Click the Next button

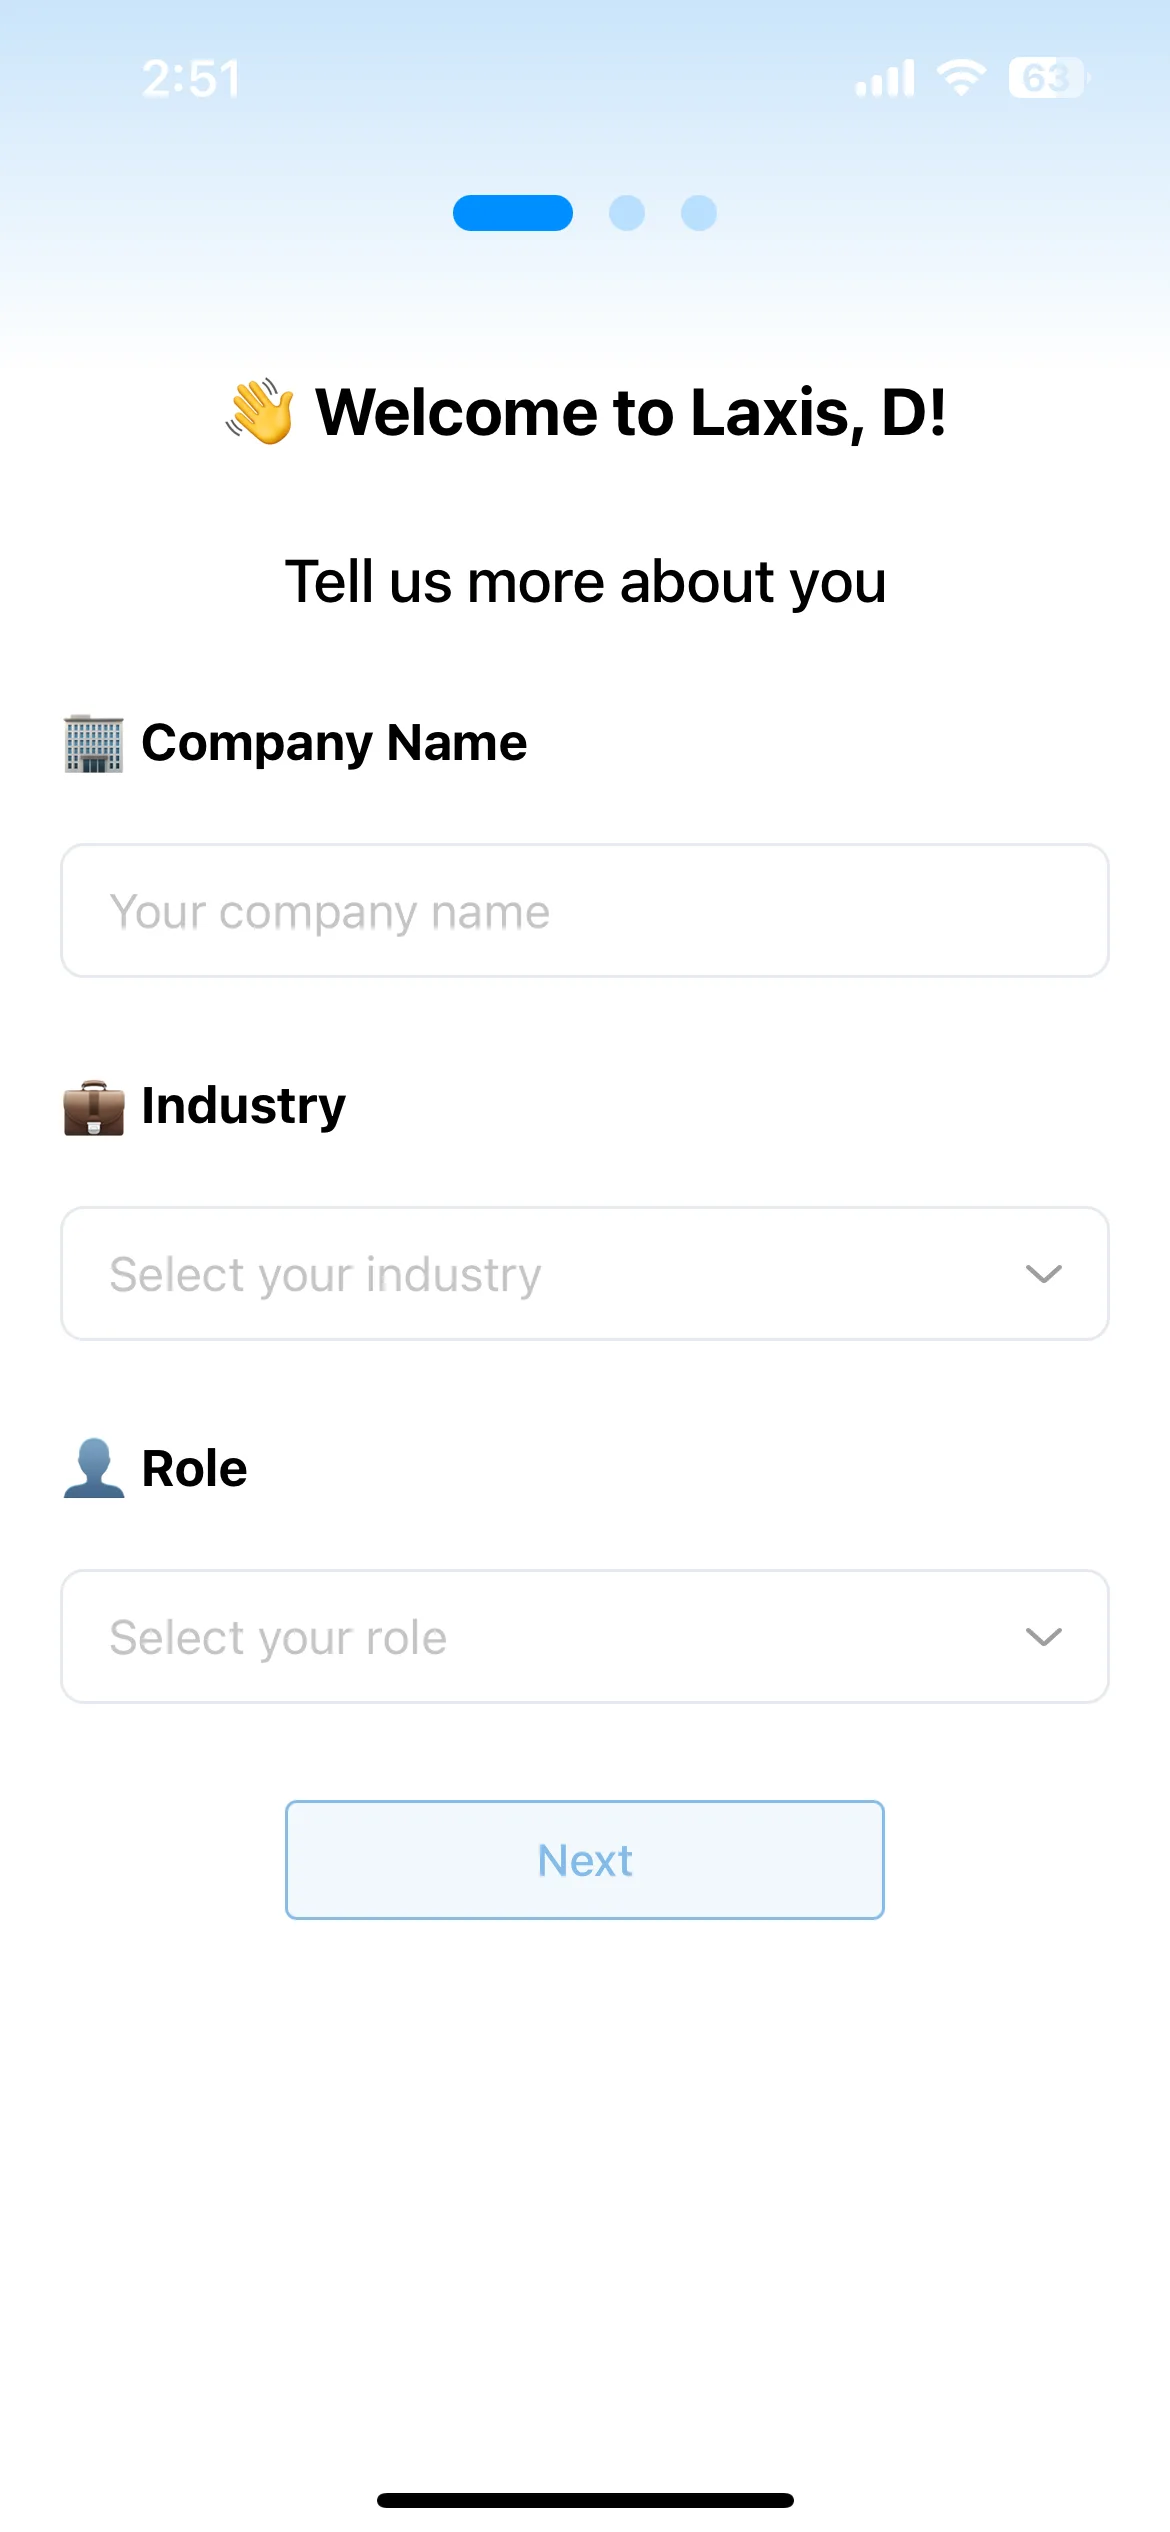(x=585, y=1860)
